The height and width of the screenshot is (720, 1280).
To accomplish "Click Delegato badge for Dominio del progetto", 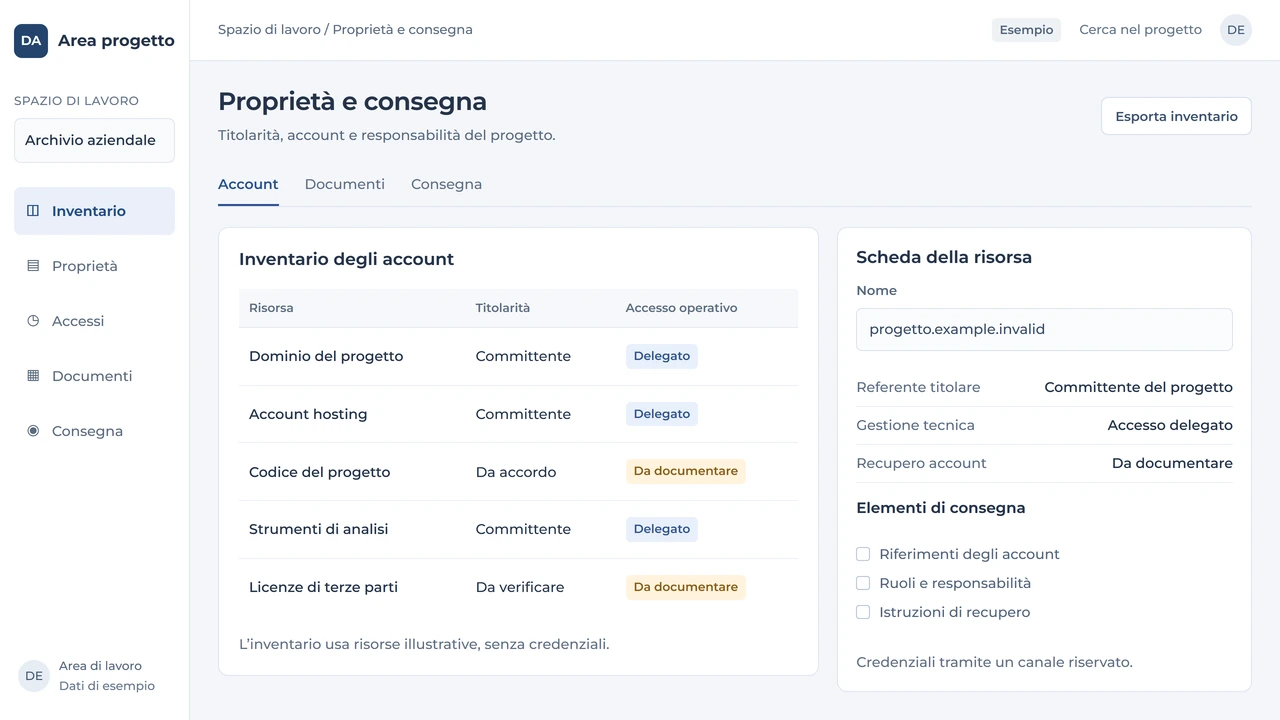I will coord(662,356).
